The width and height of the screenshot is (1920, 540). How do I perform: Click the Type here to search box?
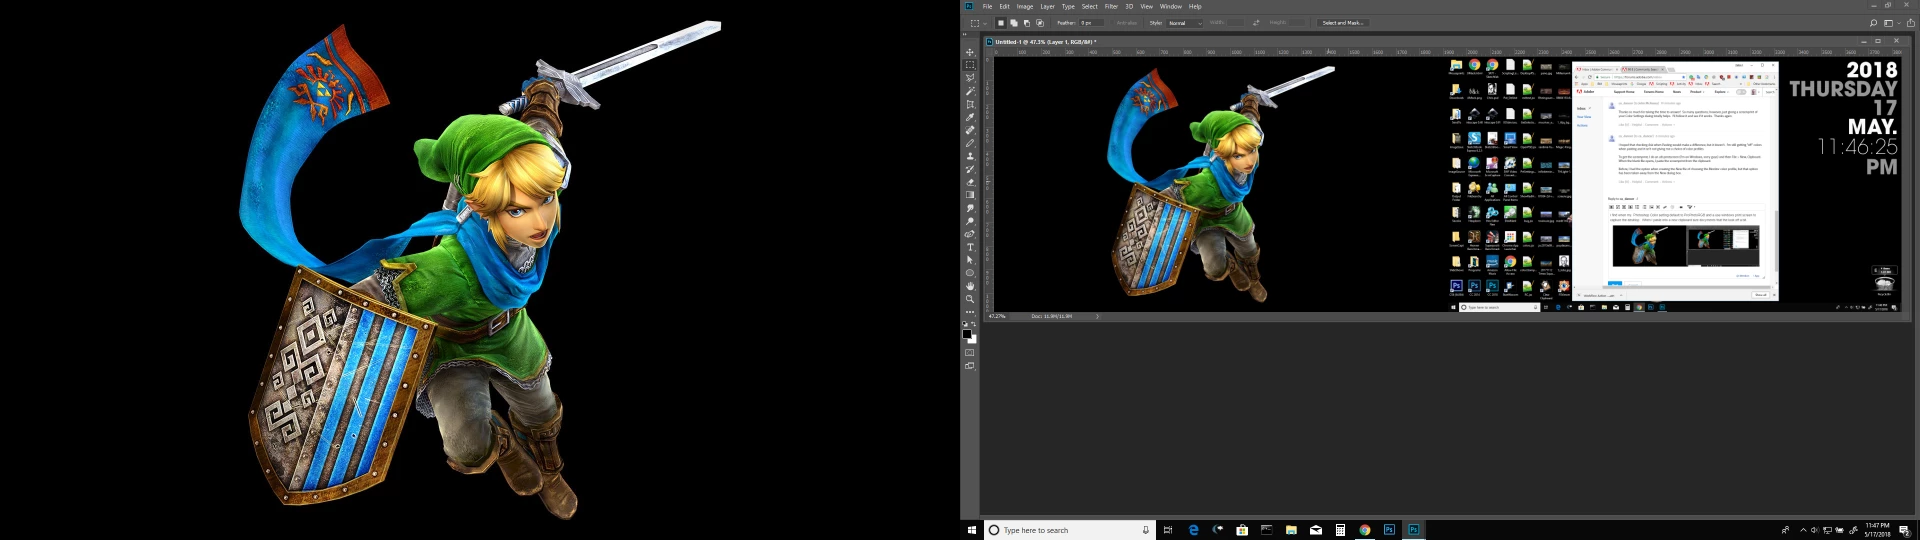coord(1070,530)
